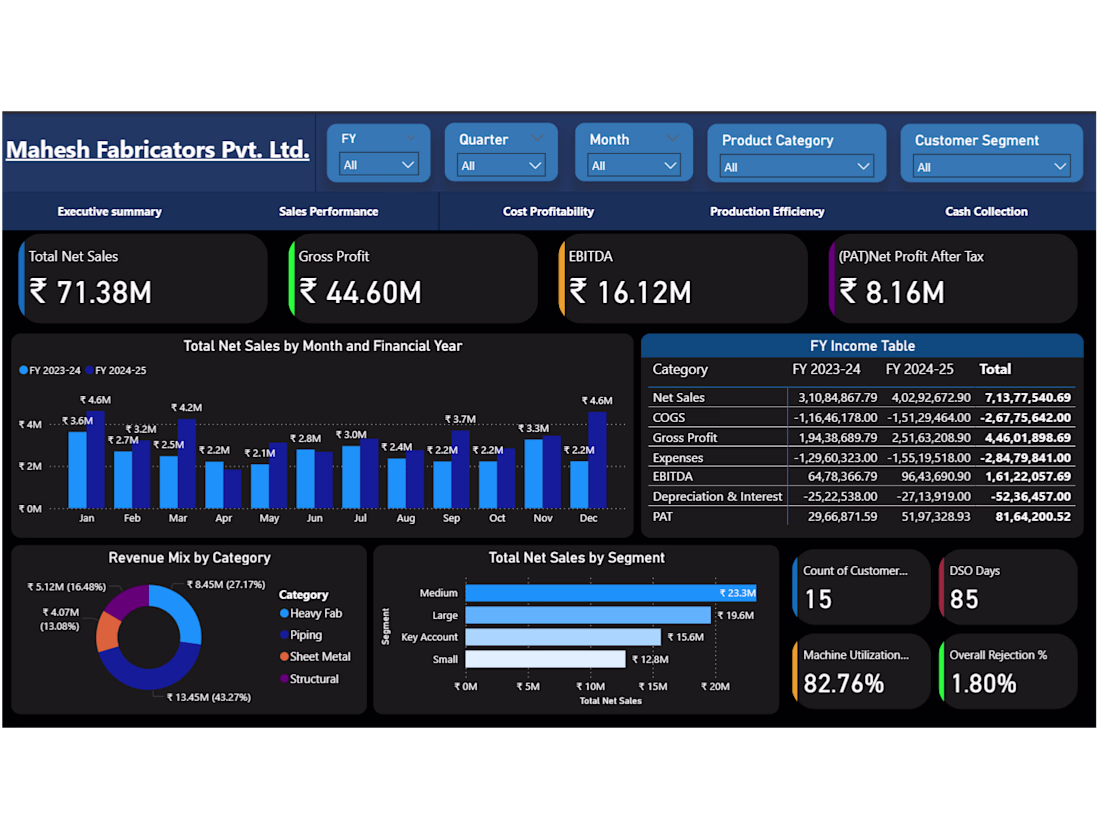This screenshot has width=1100, height=825.
Task: Switch to the Sales Performance page
Action: click(x=328, y=211)
